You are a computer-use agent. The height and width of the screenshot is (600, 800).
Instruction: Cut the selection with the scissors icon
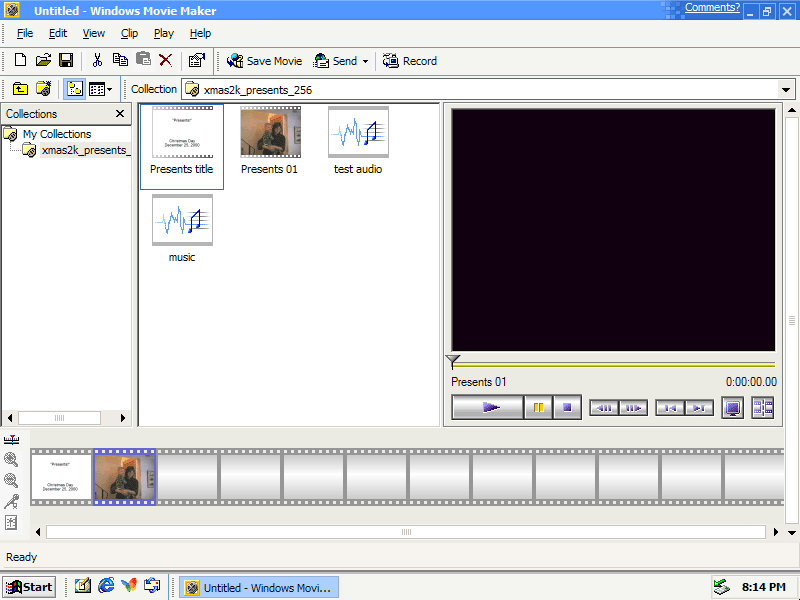pos(97,60)
